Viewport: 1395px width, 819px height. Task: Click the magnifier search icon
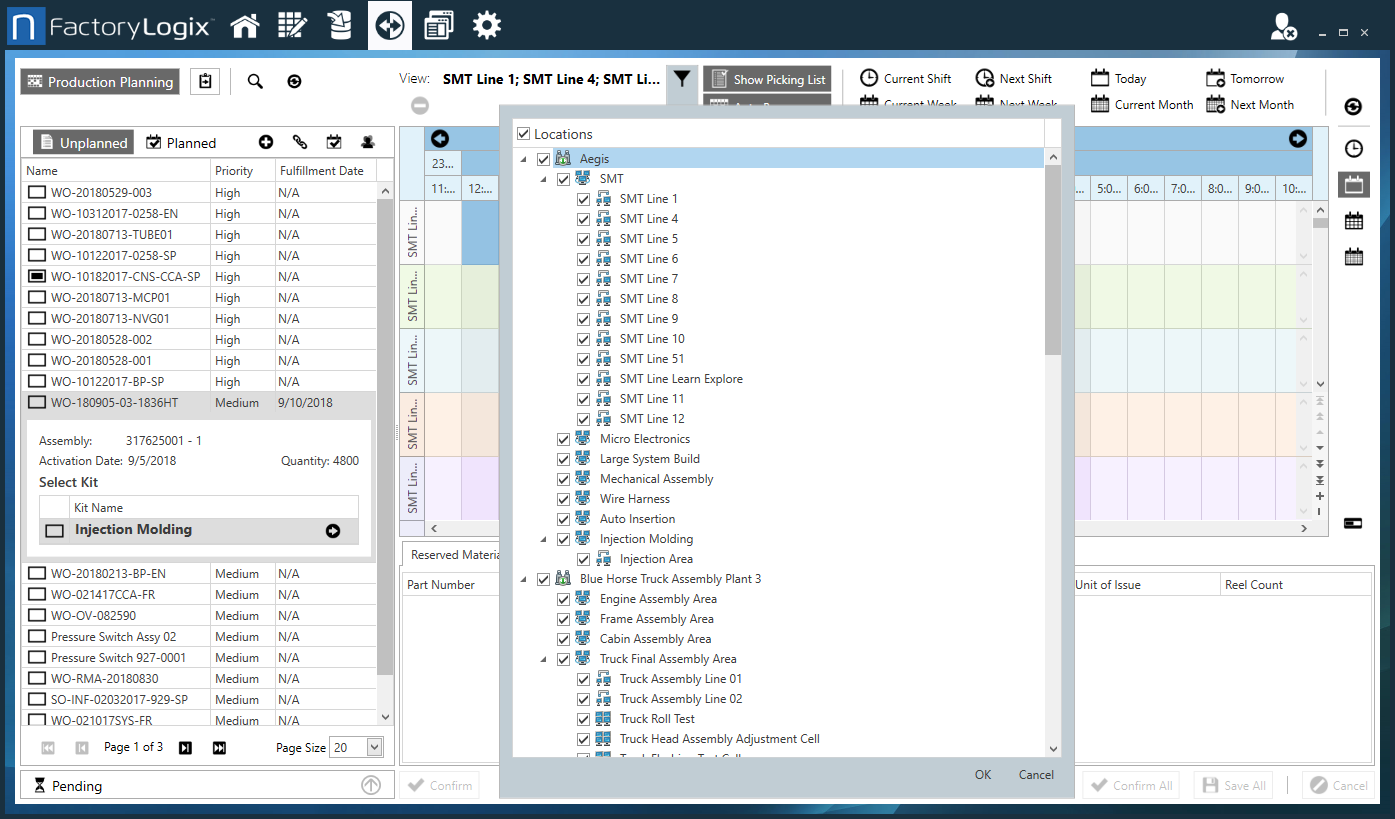coord(255,82)
